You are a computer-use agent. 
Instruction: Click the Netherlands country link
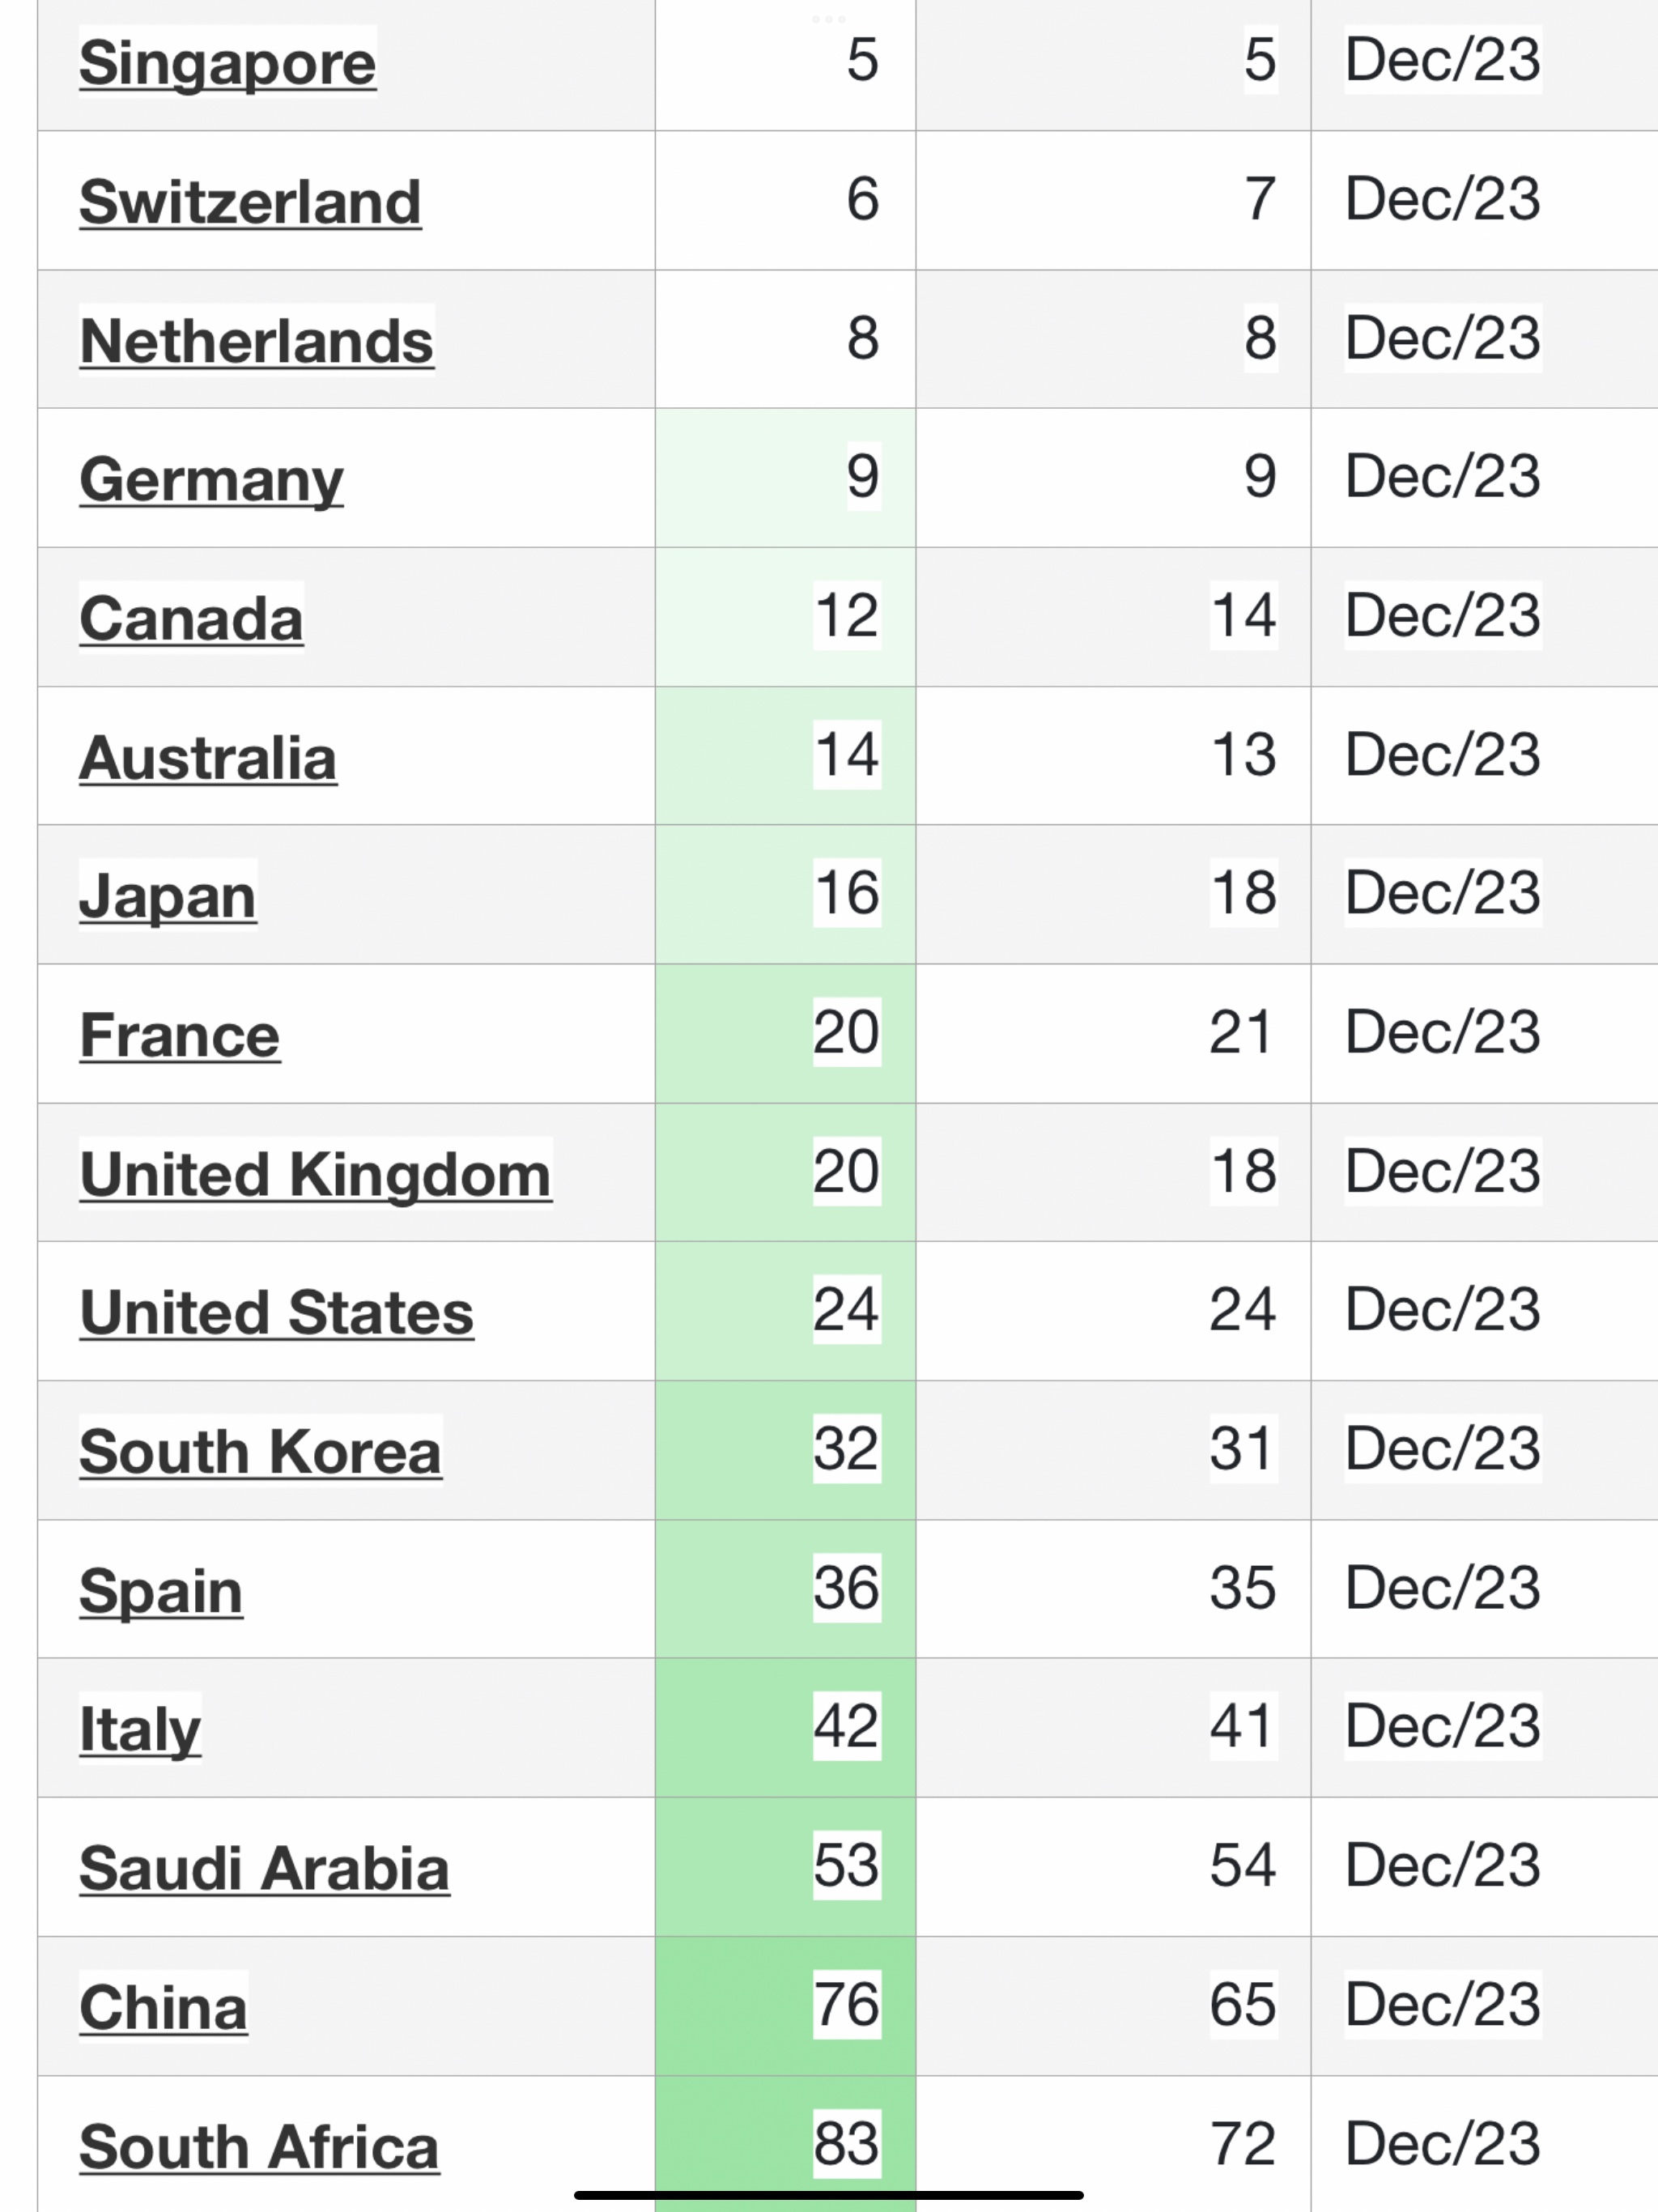(256, 340)
